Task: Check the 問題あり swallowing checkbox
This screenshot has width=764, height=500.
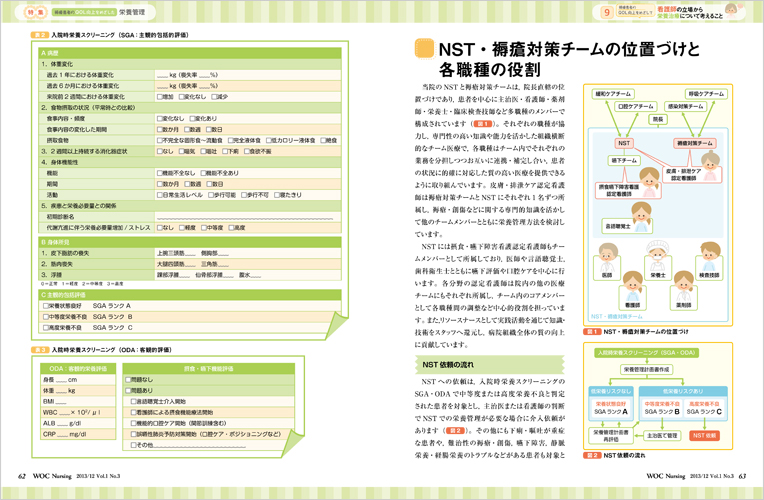Action: click(x=128, y=391)
